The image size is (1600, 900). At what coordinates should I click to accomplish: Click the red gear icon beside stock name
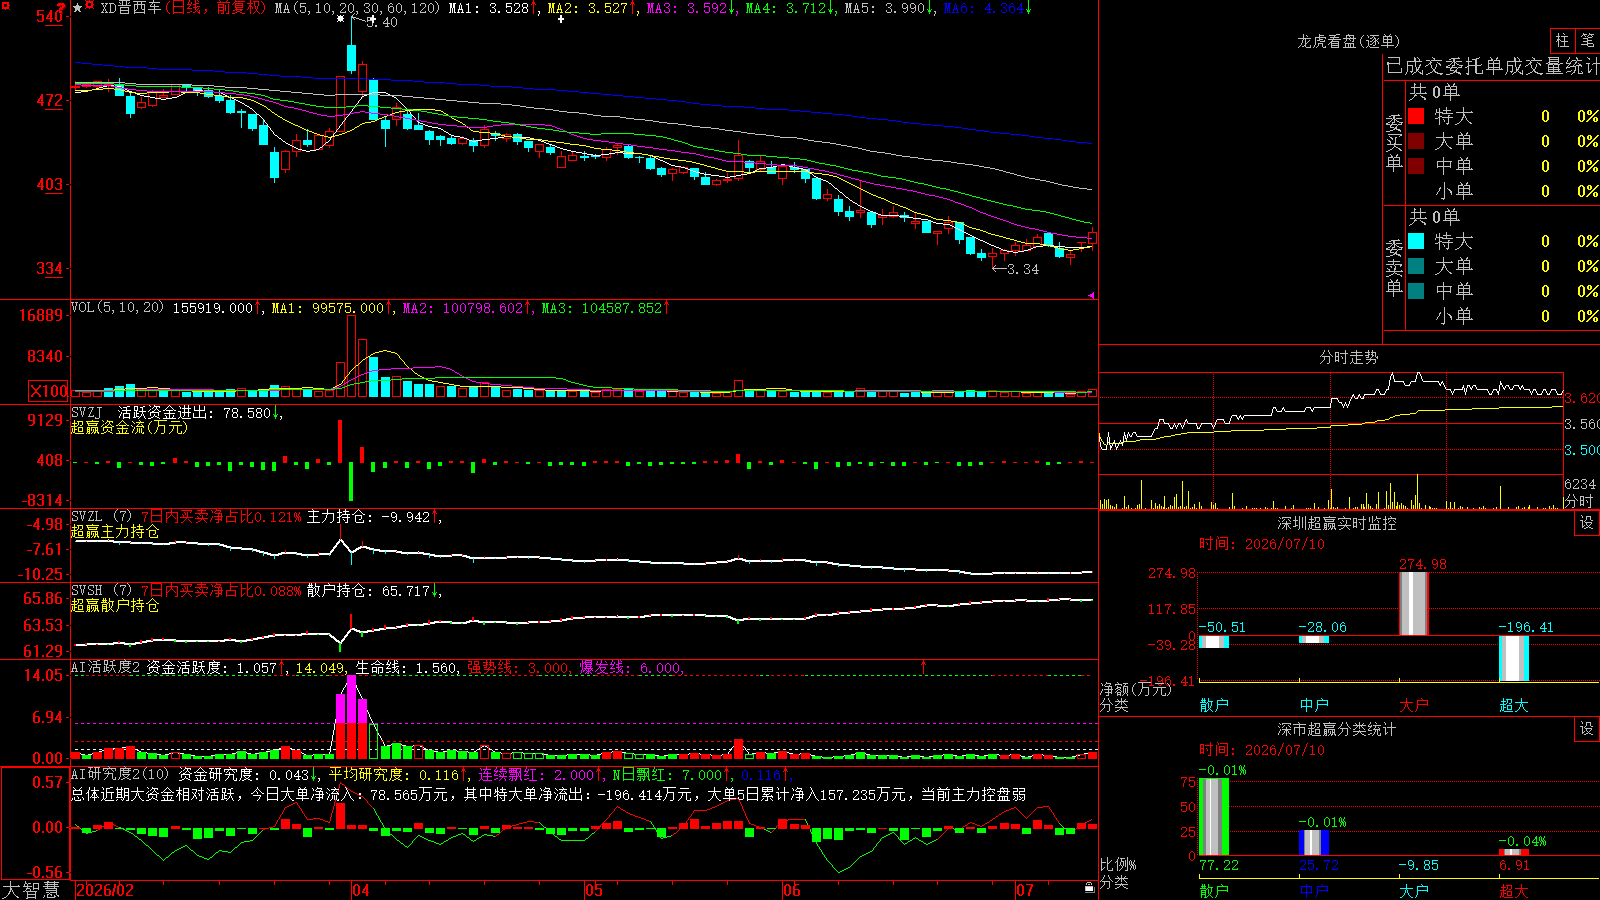point(89,5)
